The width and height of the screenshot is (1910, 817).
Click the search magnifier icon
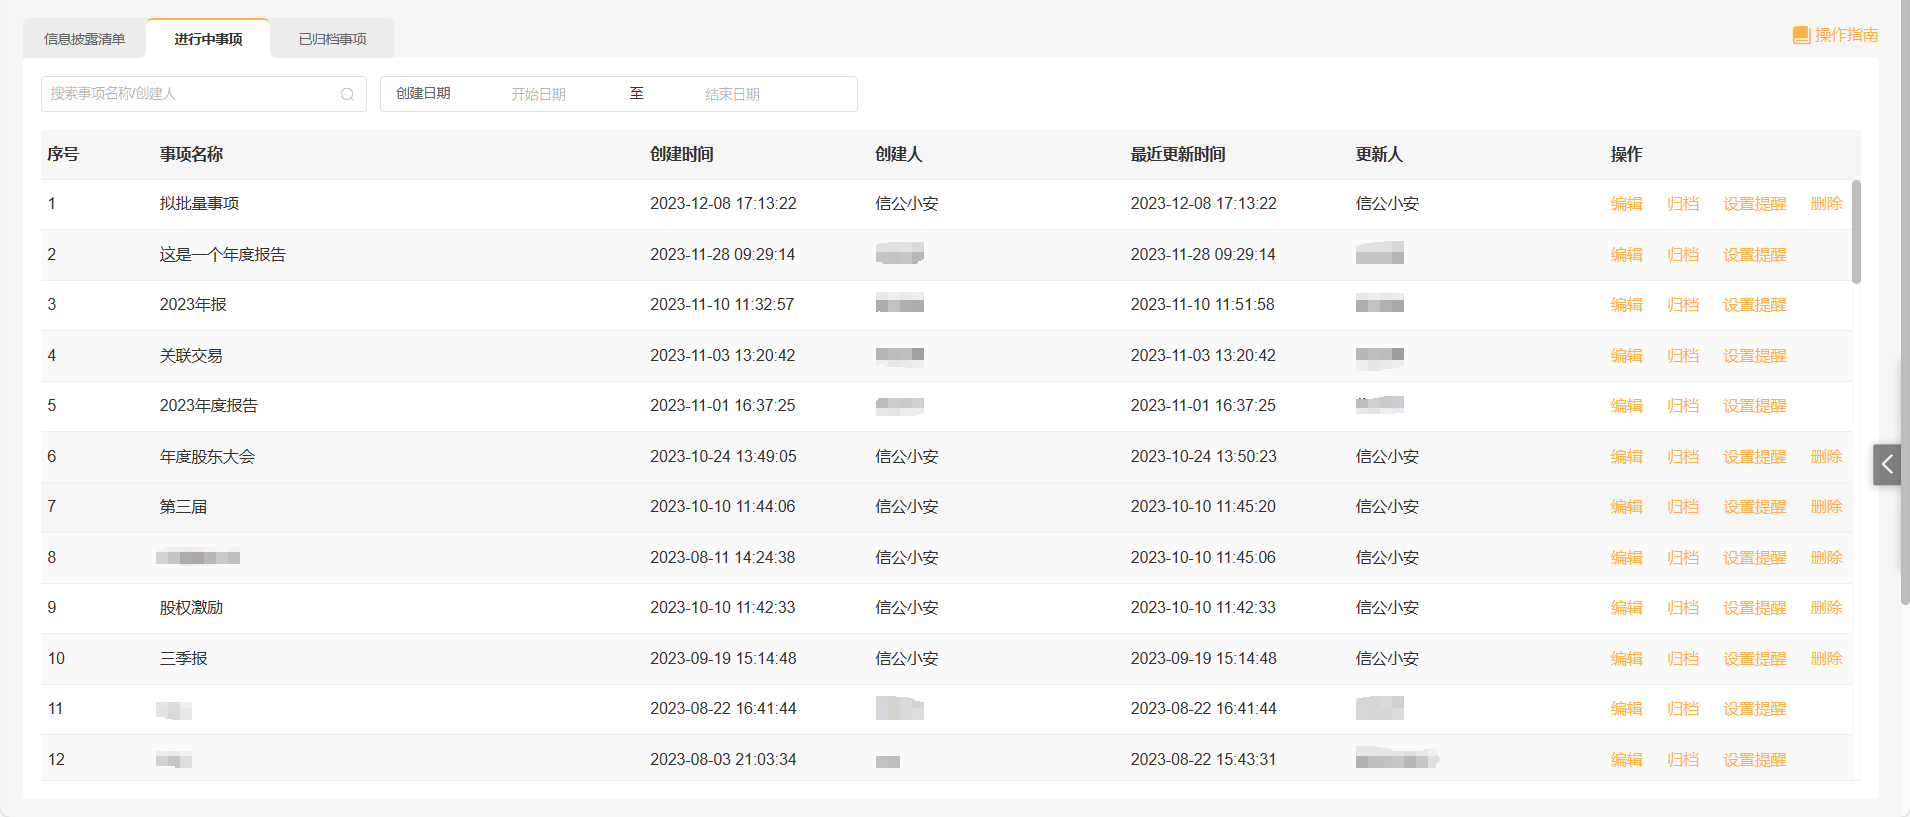coord(347,94)
